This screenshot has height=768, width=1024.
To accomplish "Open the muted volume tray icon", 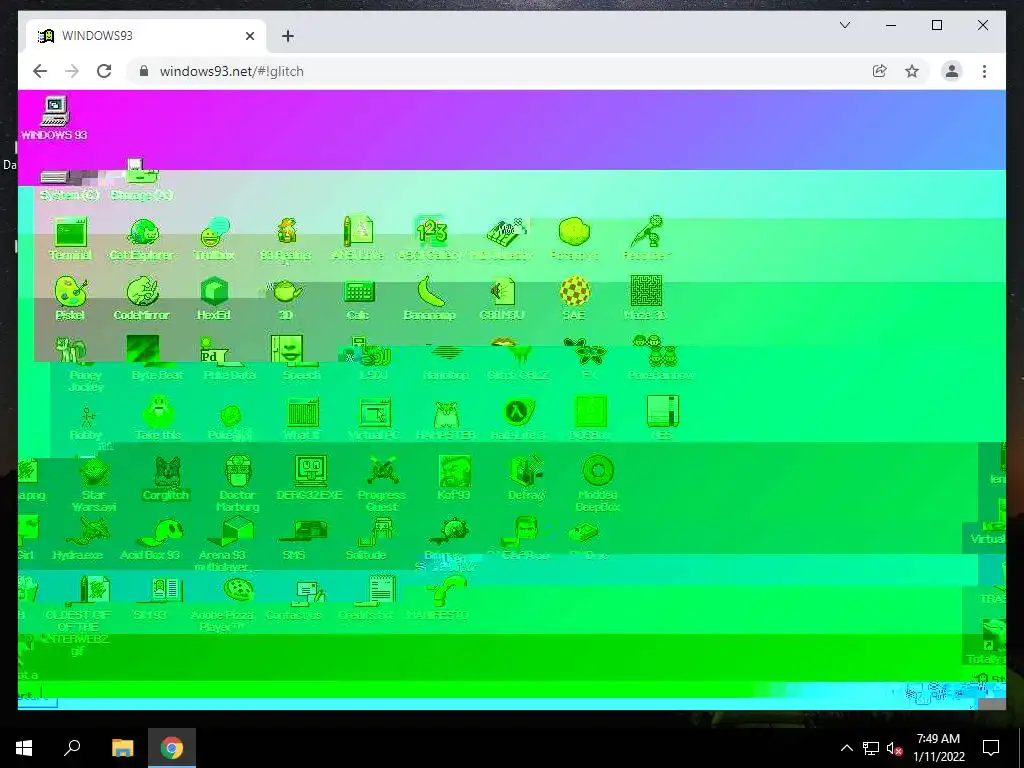I will coord(894,748).
